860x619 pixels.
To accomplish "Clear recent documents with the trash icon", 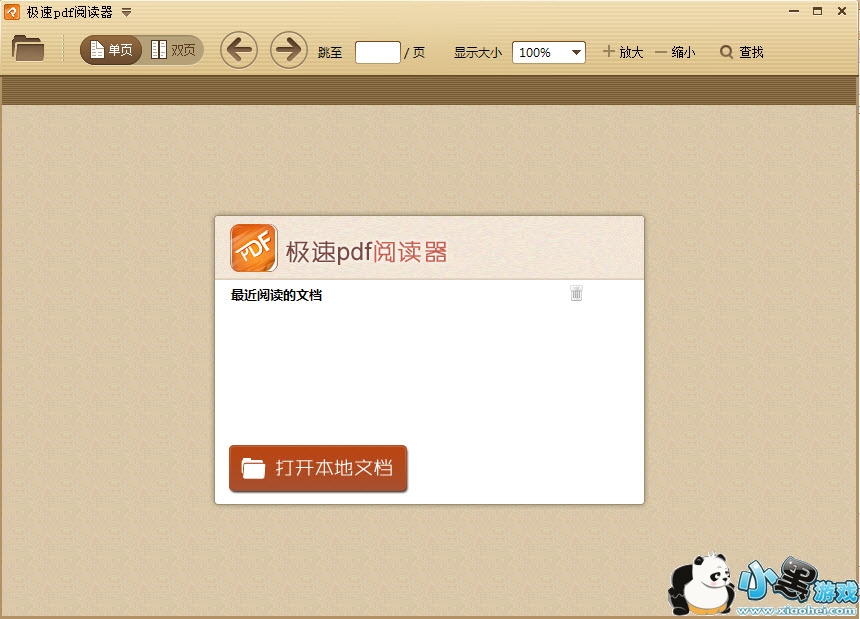I will click(576, 292).
